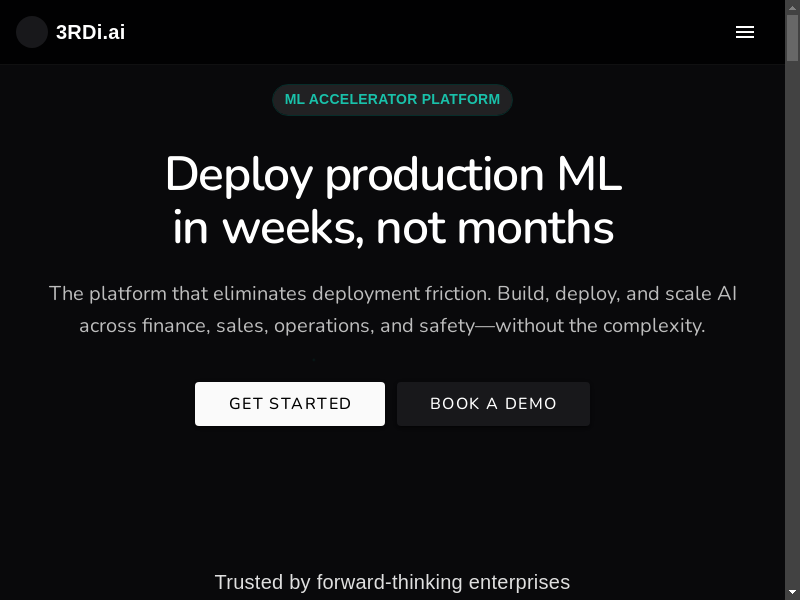Open the hamburger navigation menu

(744, 32)
